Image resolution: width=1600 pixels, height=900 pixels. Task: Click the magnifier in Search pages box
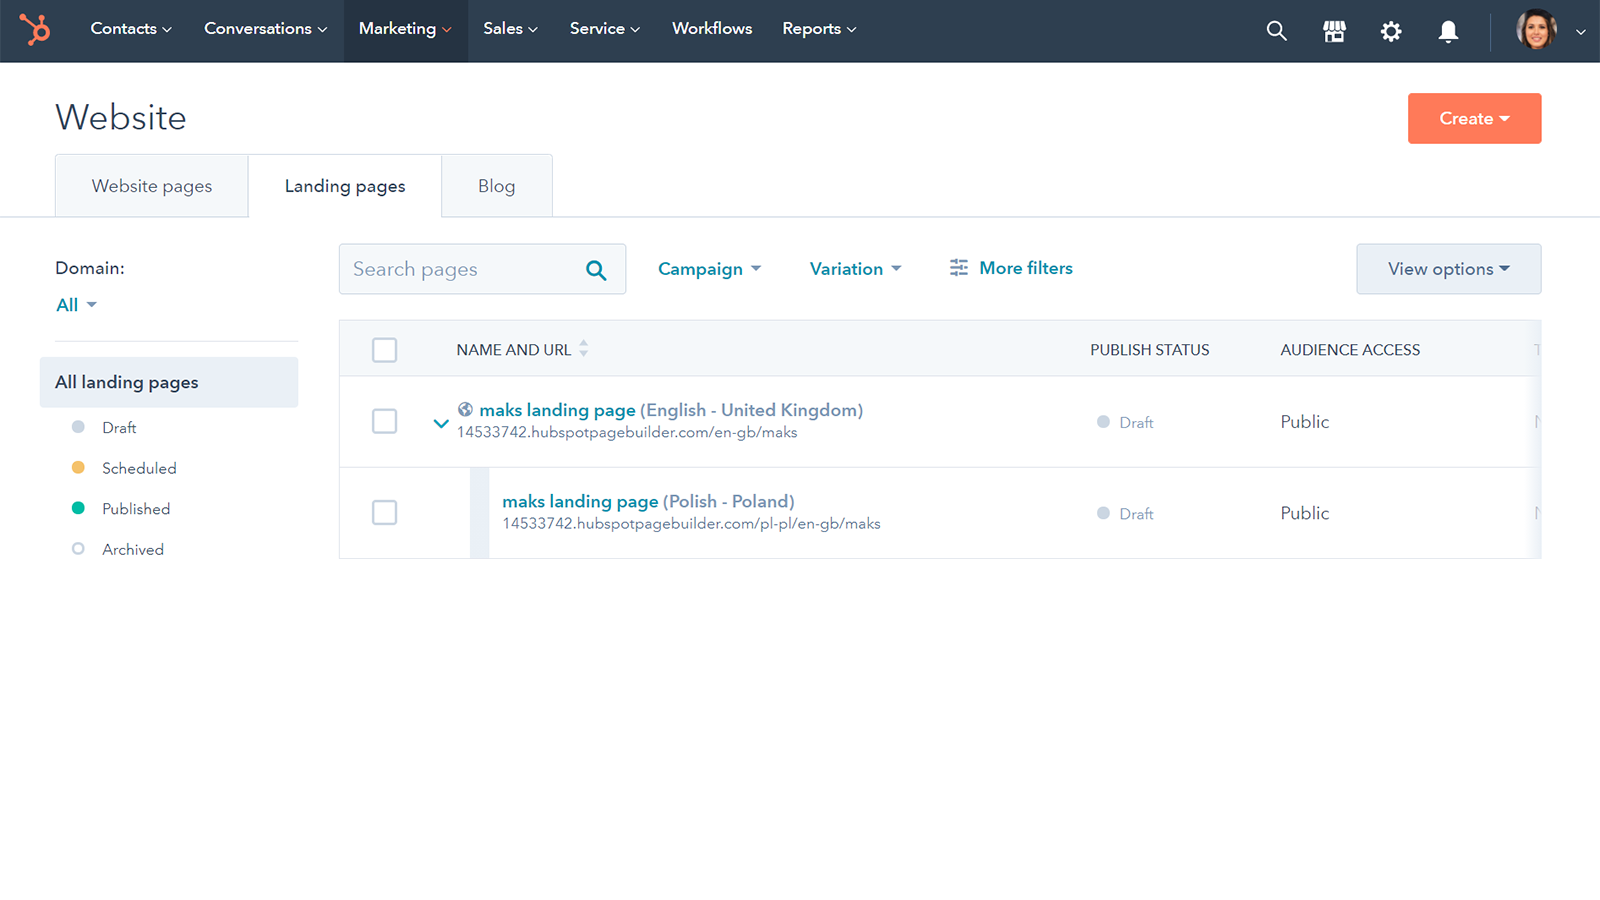[x=596, y=270]
